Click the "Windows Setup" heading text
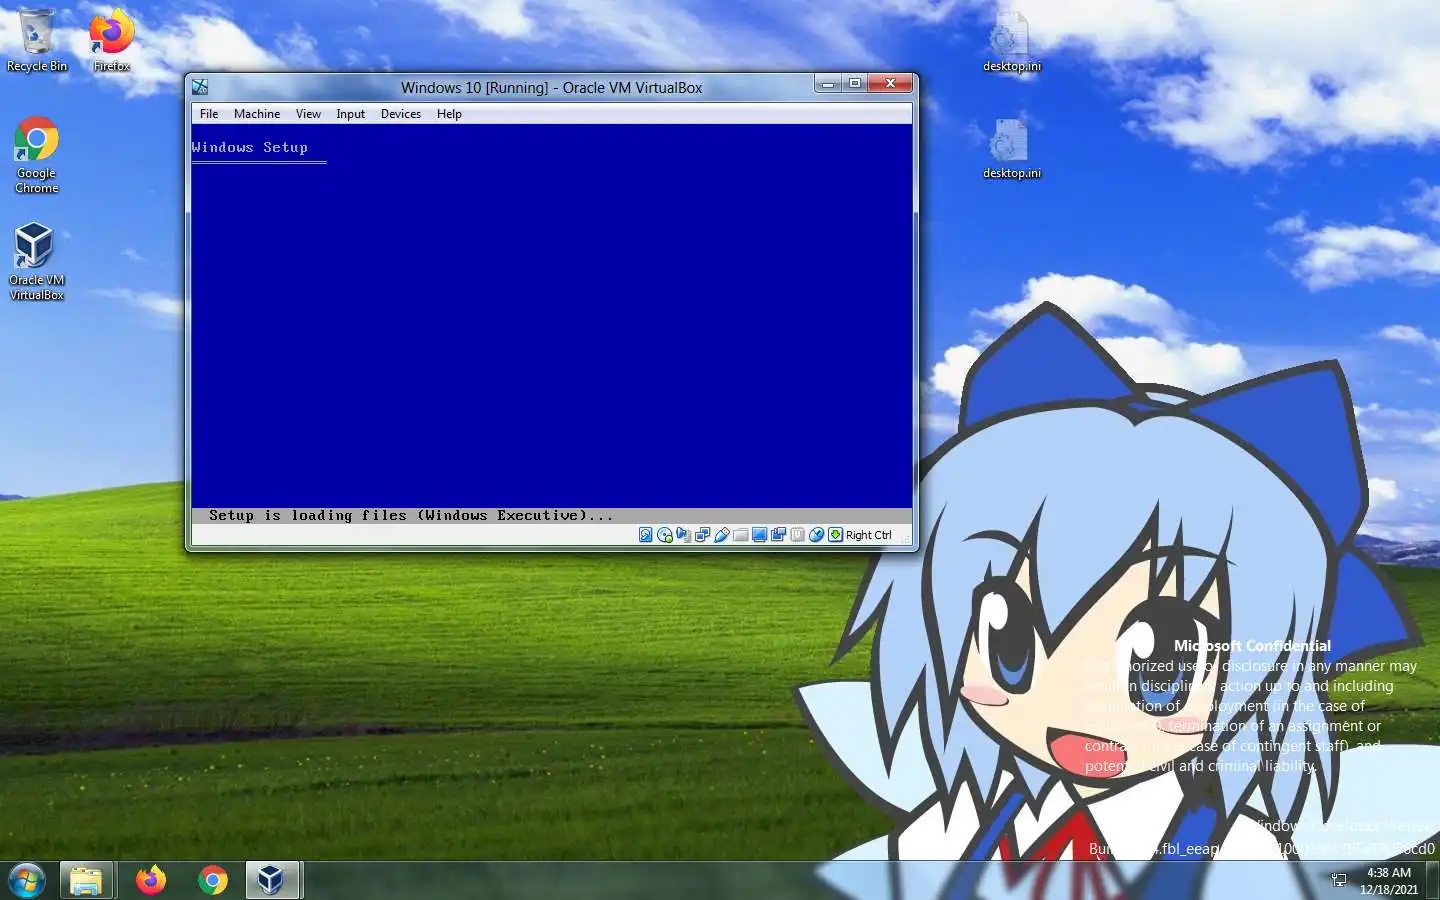Image resolution: width=1440 pixels, height=900 pixels. pyautogui.click(x=250, y=147)
